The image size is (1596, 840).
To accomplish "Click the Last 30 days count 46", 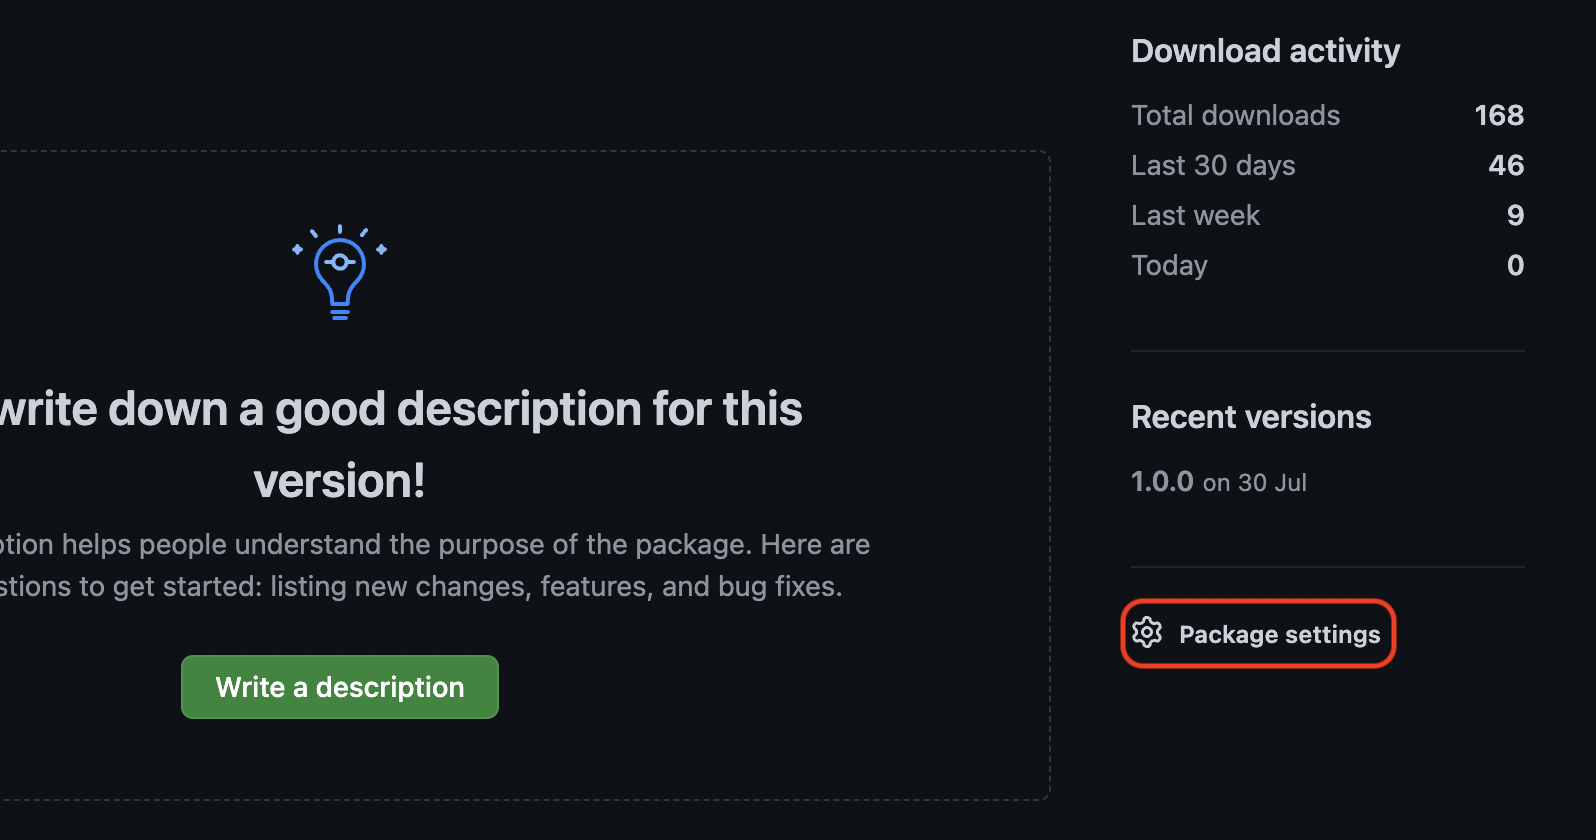I will [x=1506, y=165].
